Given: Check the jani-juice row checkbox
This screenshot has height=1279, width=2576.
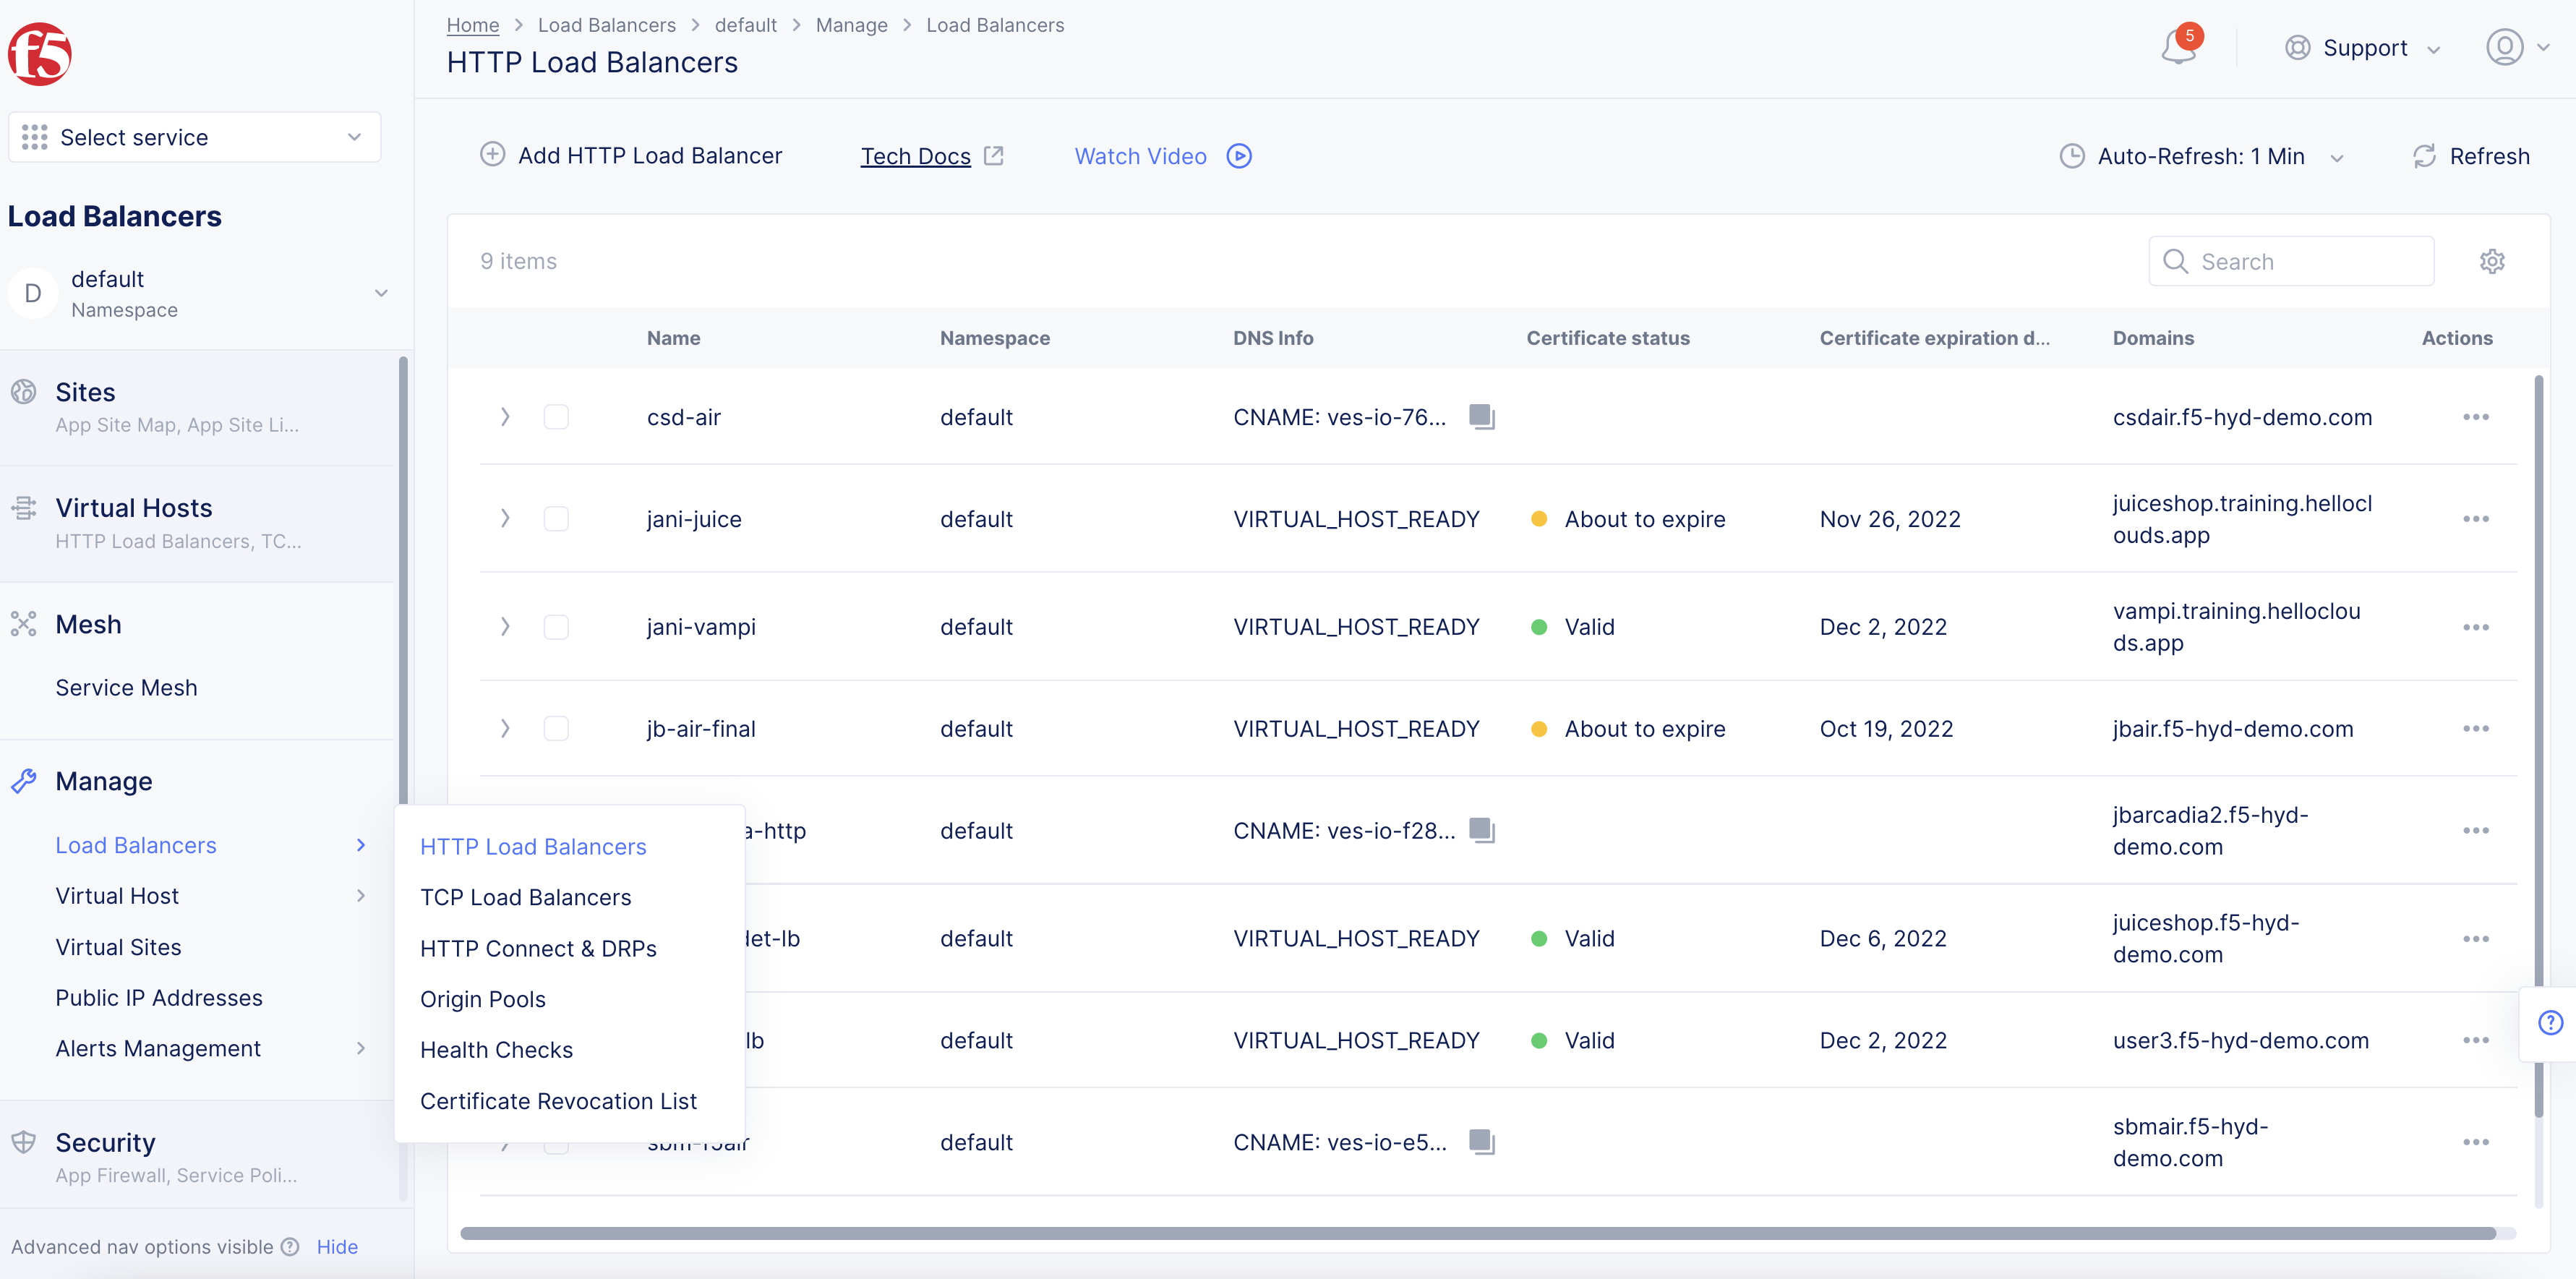Looking at the screenshot, I should 557,519.
